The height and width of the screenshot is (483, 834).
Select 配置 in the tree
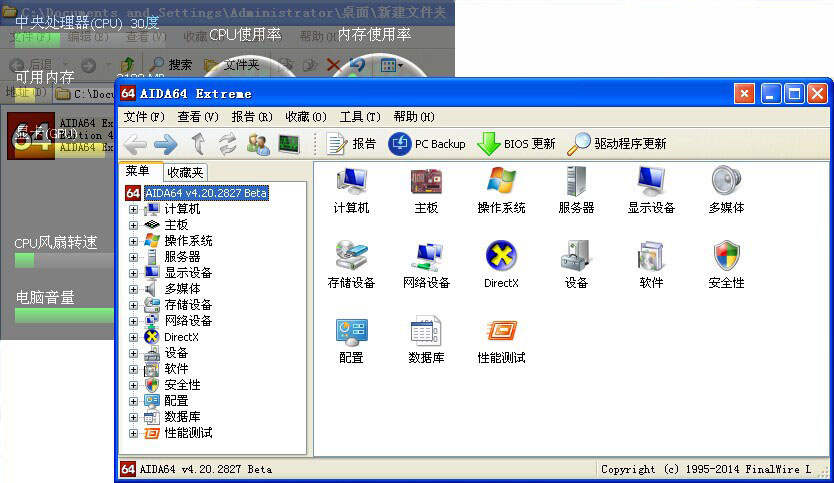click(176, 401)
